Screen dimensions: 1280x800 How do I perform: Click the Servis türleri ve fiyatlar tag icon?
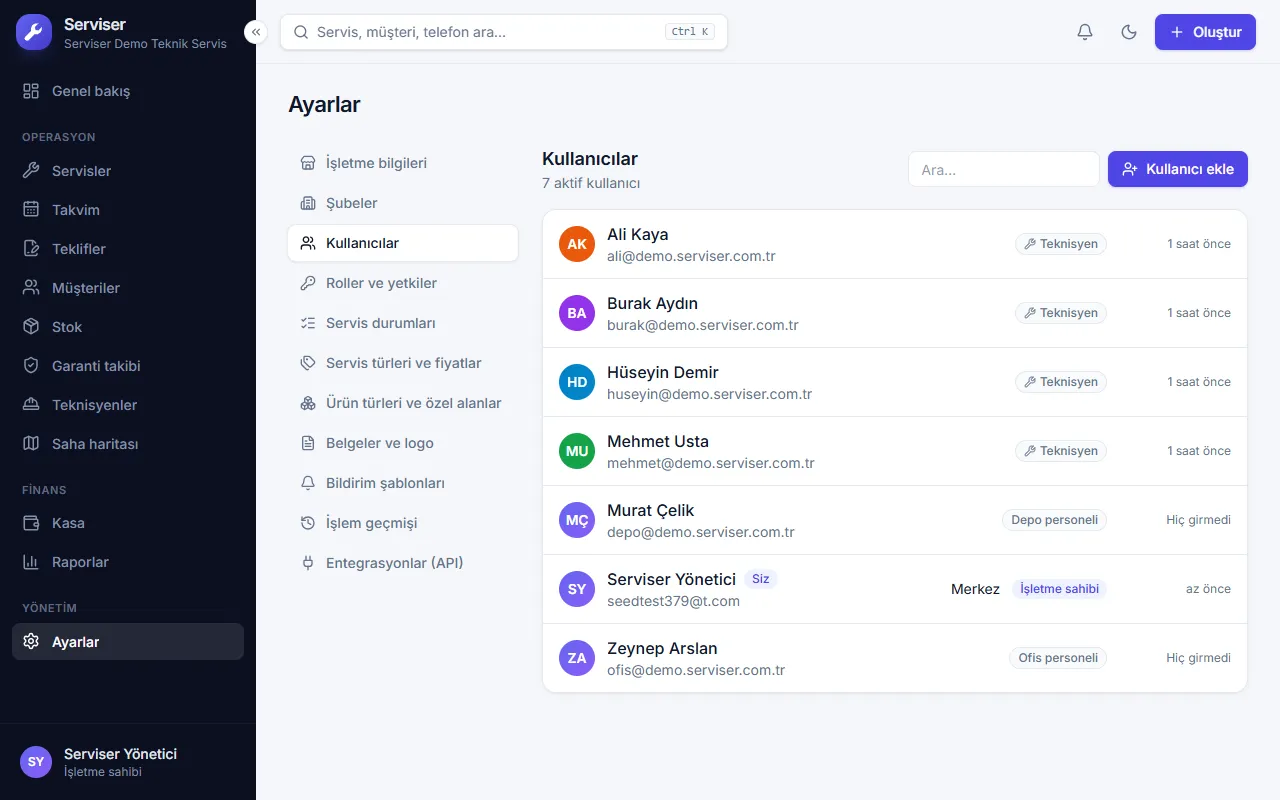click(308, 363)
